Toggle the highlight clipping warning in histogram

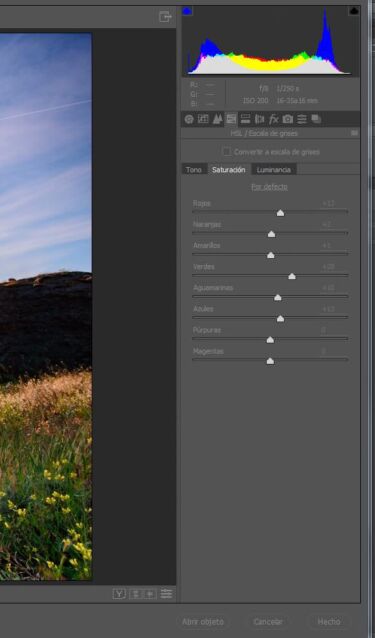click(354, 11)
